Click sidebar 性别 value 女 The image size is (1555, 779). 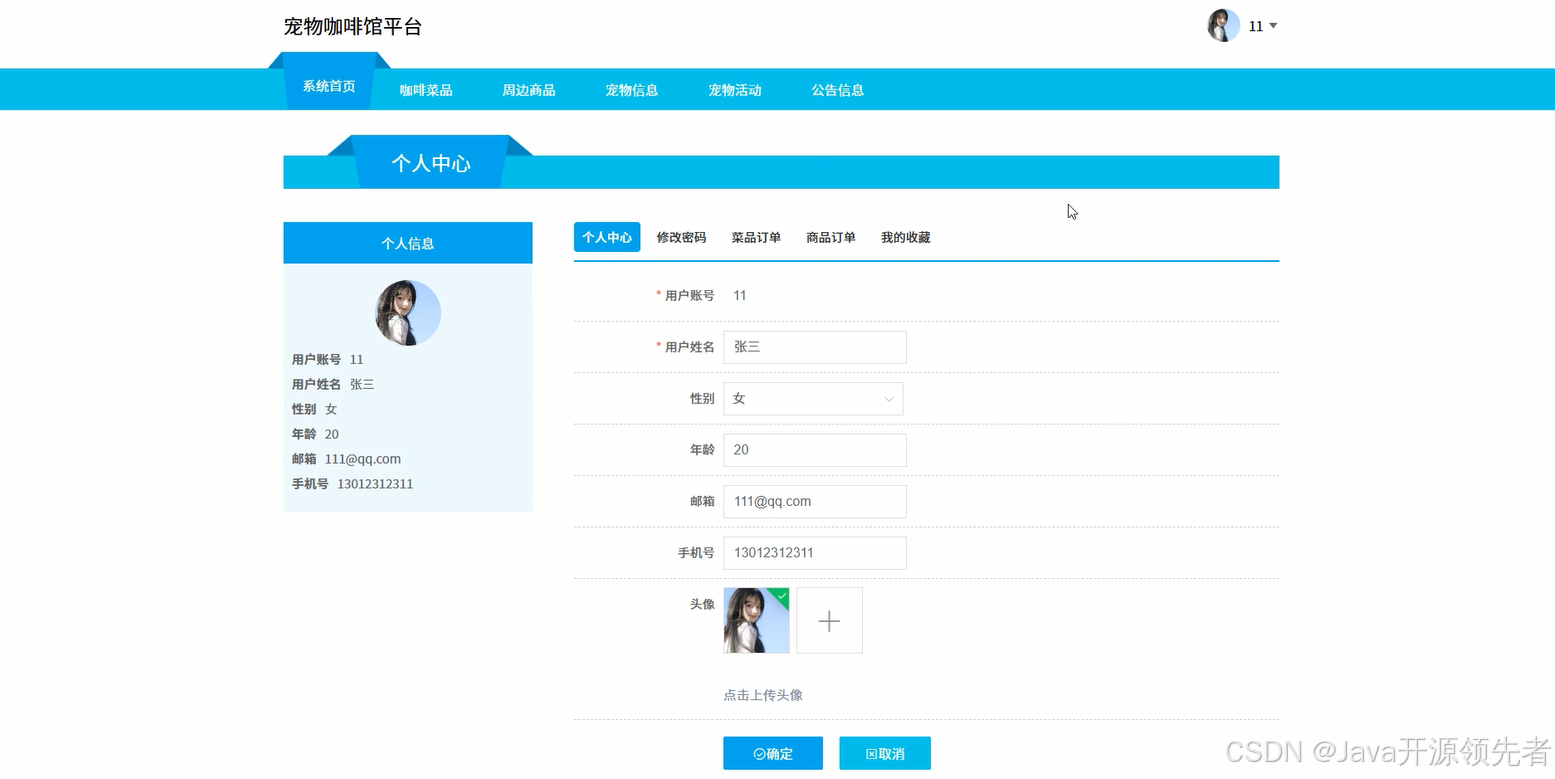(x=331, y=409)
